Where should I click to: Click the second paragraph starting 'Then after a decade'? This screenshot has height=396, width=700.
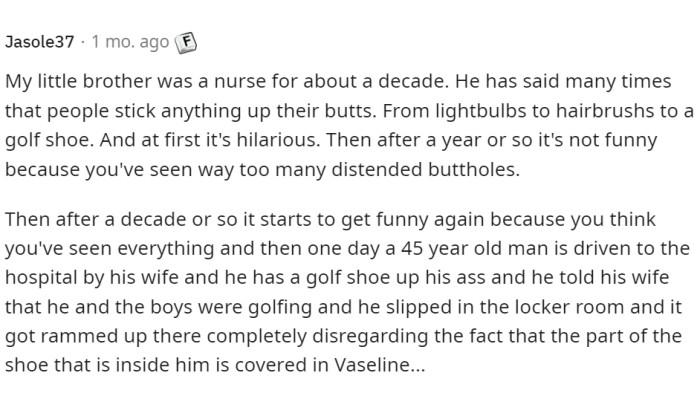[x=348, y=292]
